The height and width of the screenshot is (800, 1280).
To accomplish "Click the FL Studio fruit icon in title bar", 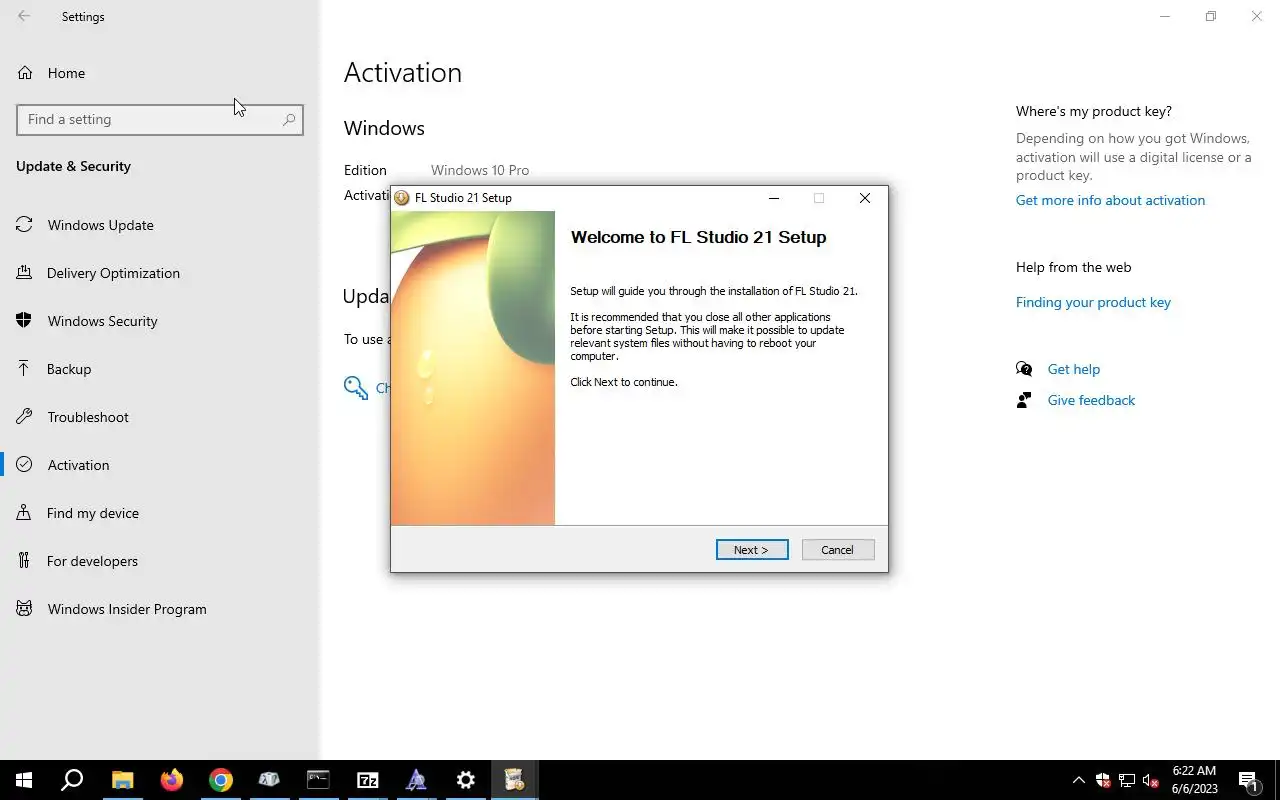I will (x=402, y=198).
